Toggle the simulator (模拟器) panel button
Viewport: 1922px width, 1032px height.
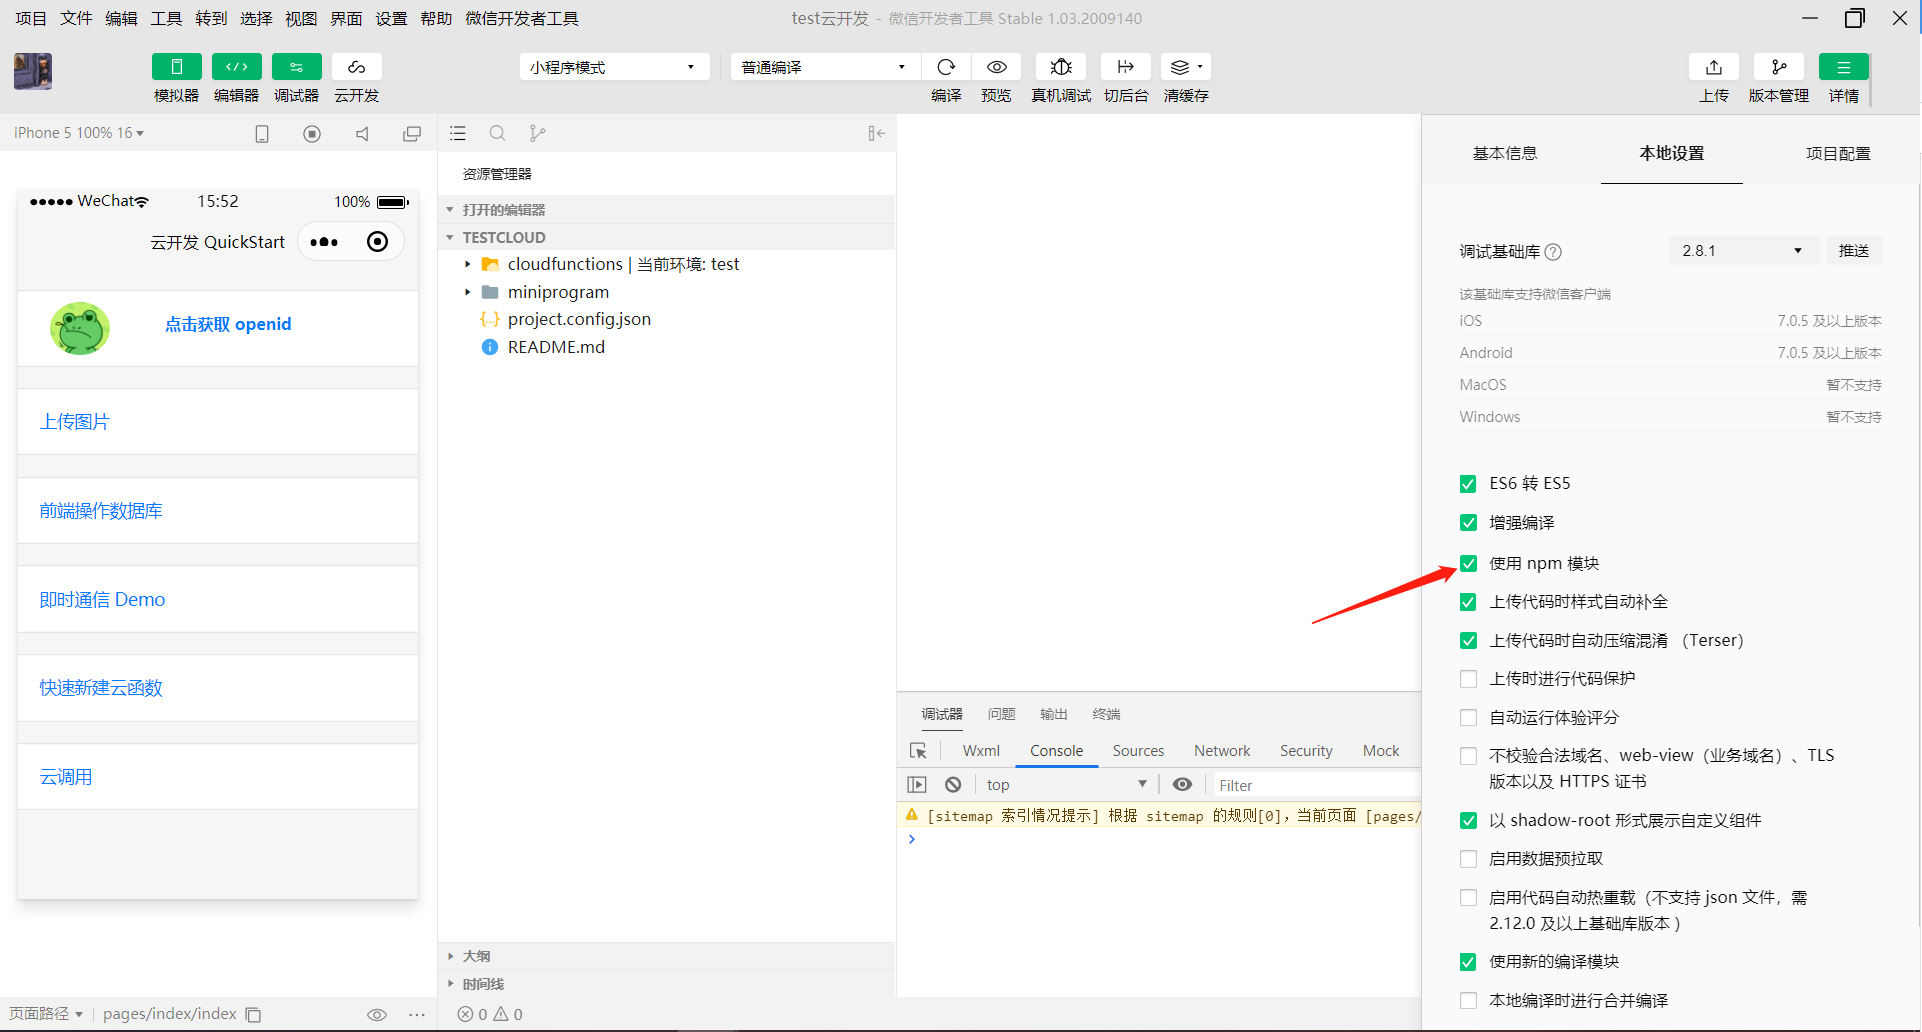176,67
